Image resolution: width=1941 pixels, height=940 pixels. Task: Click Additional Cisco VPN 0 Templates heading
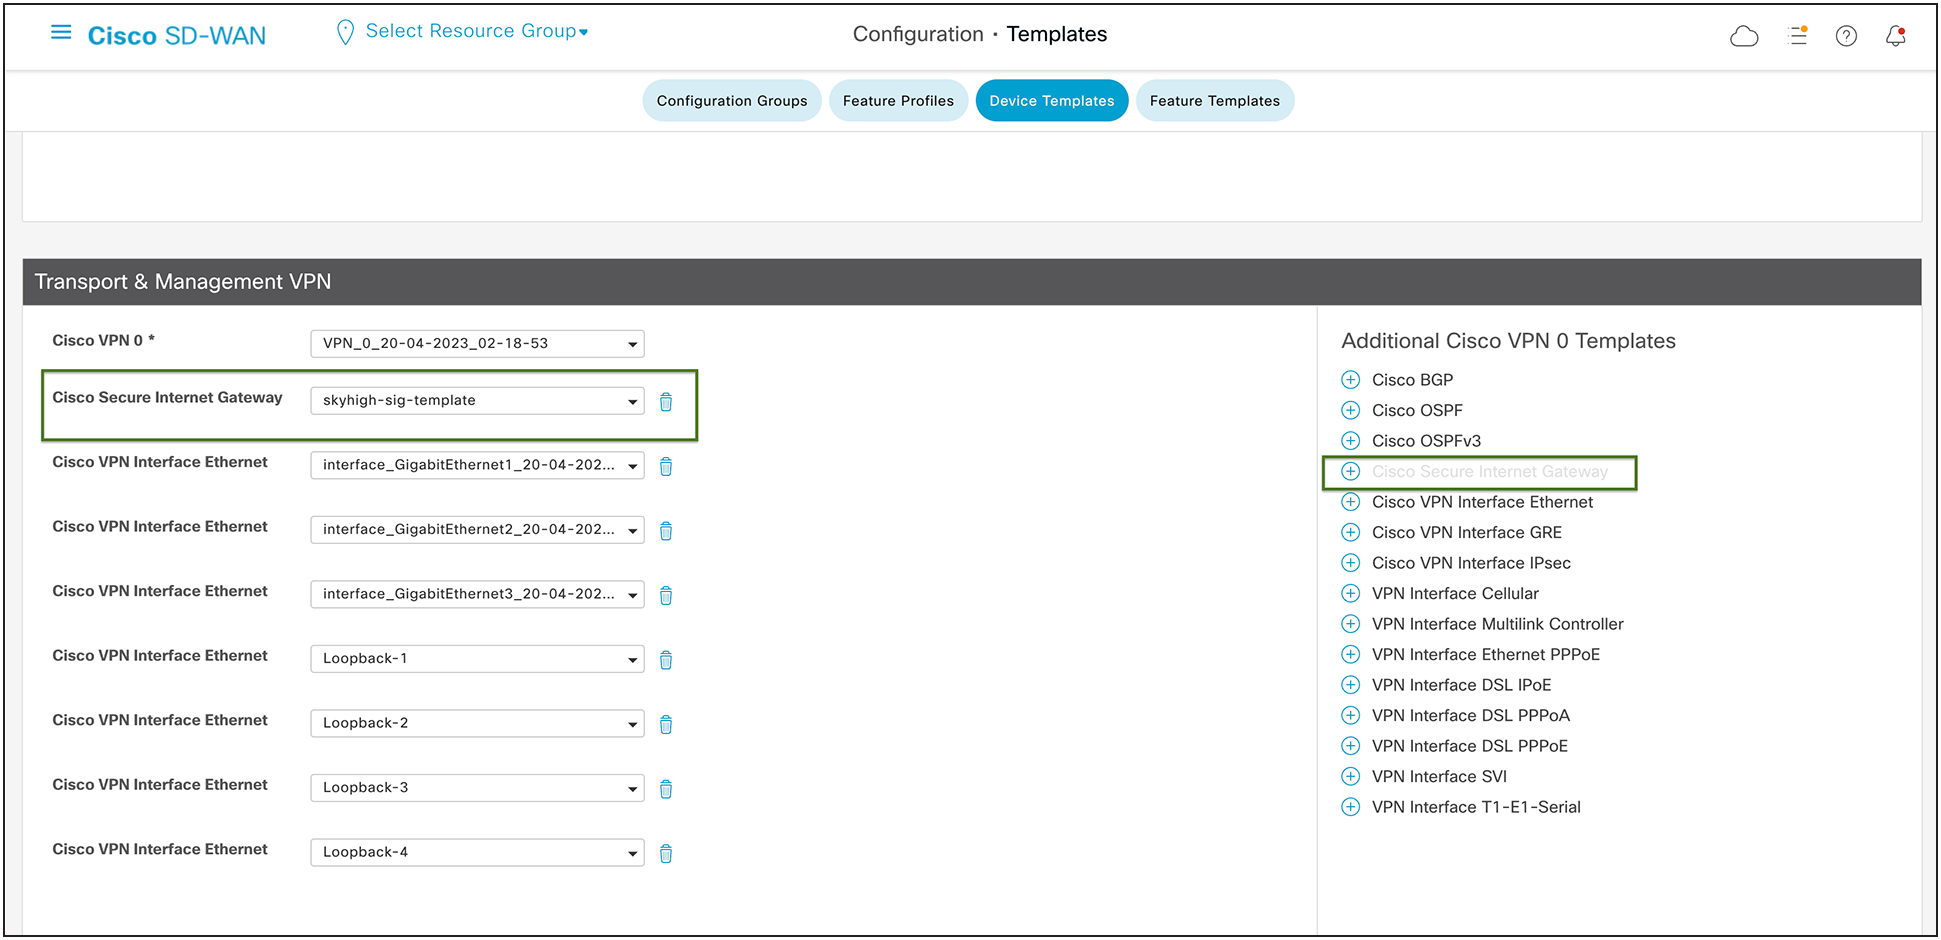tap(1508, 341)
